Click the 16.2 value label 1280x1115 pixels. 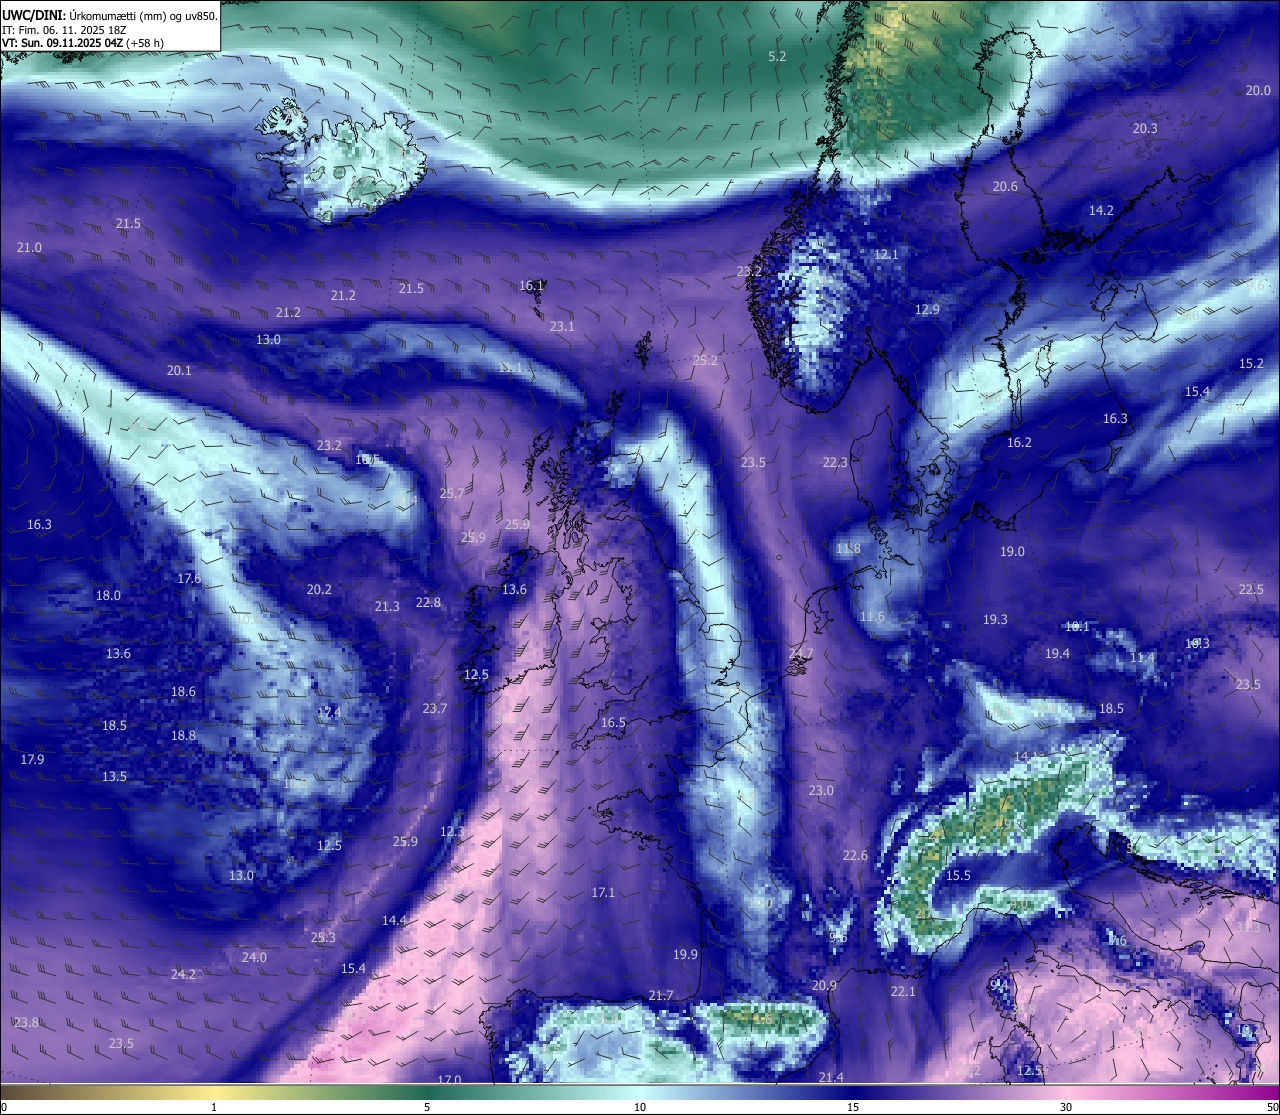click(1019, 443)
